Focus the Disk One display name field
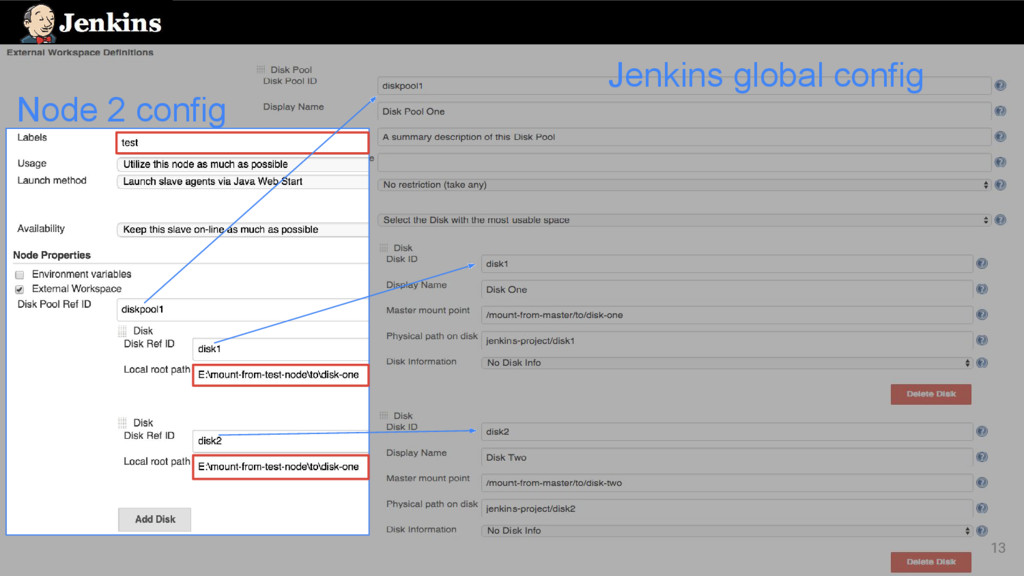Screen dimensions: 1024x576 point(727,289)
